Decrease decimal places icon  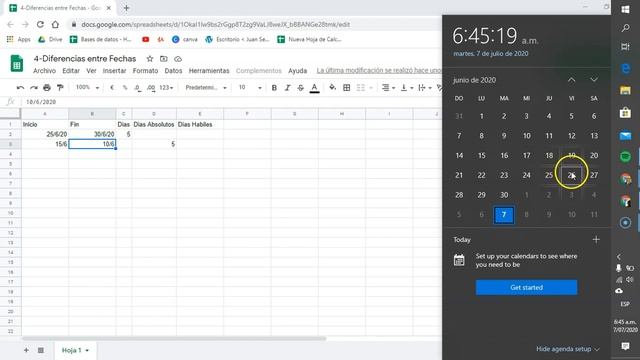pos(138,88)
